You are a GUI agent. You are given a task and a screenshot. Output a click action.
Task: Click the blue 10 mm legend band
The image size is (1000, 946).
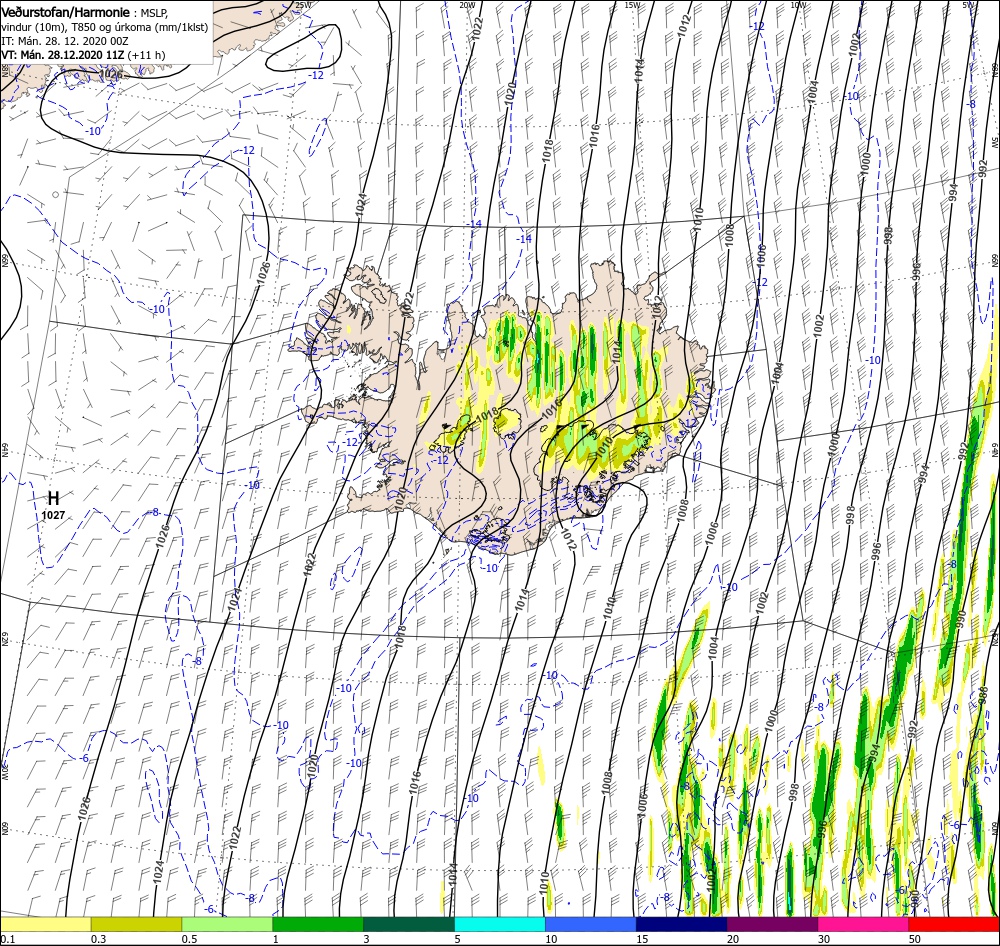pyautogui.click(x=591, y=924)
